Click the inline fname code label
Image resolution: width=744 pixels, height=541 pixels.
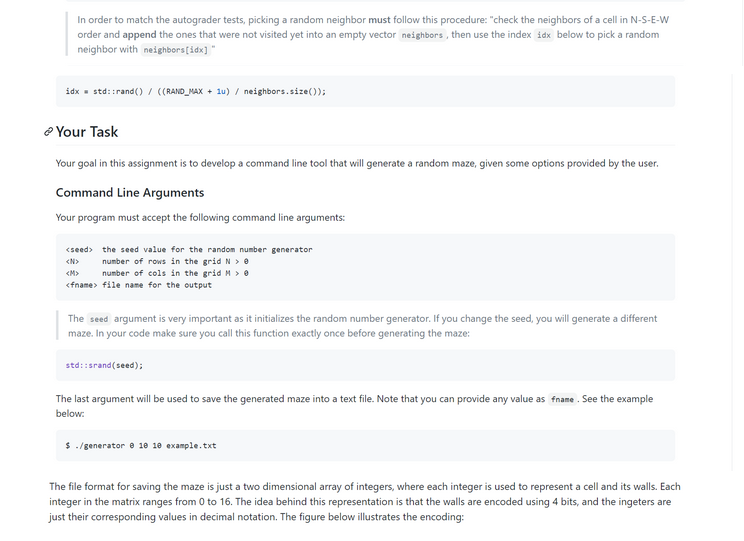[562, 400]
